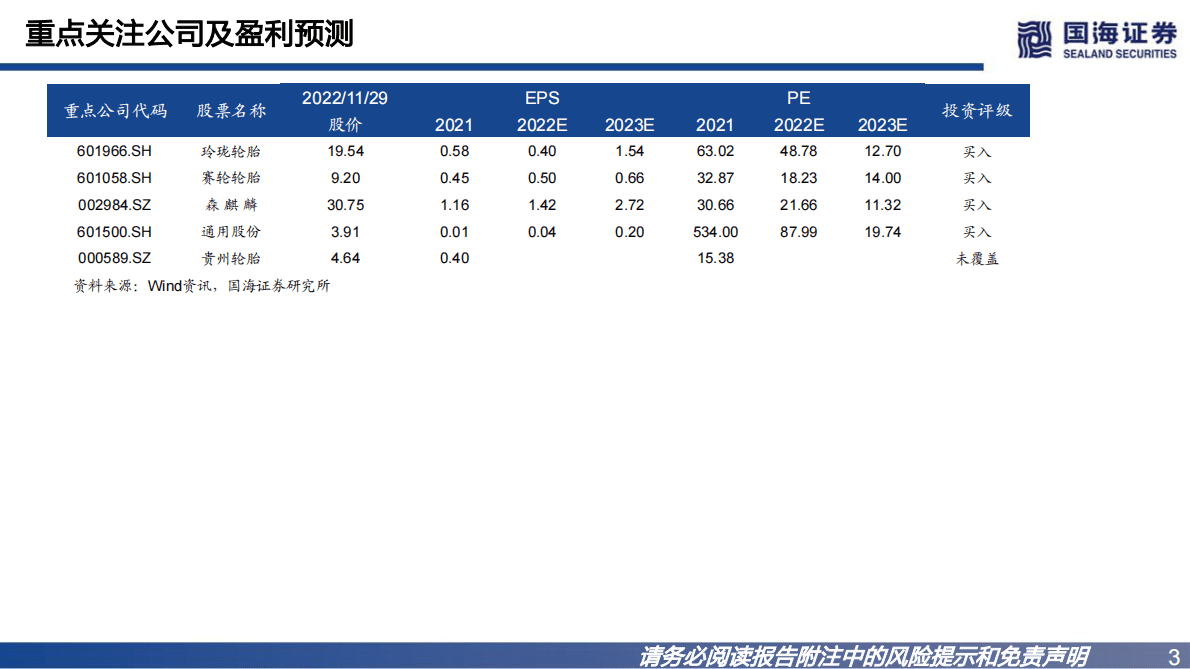Click the 未覆盖 rating for 贵州轮胎
Viewport: 1190px width, 669px height.
pos(975,257)
